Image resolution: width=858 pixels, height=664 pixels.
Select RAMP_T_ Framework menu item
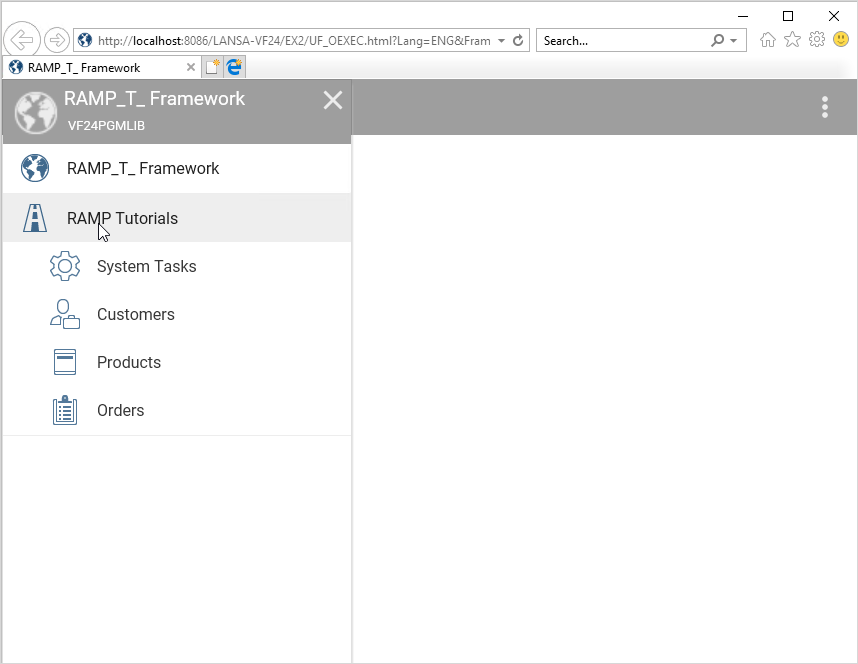pos(177,168)
